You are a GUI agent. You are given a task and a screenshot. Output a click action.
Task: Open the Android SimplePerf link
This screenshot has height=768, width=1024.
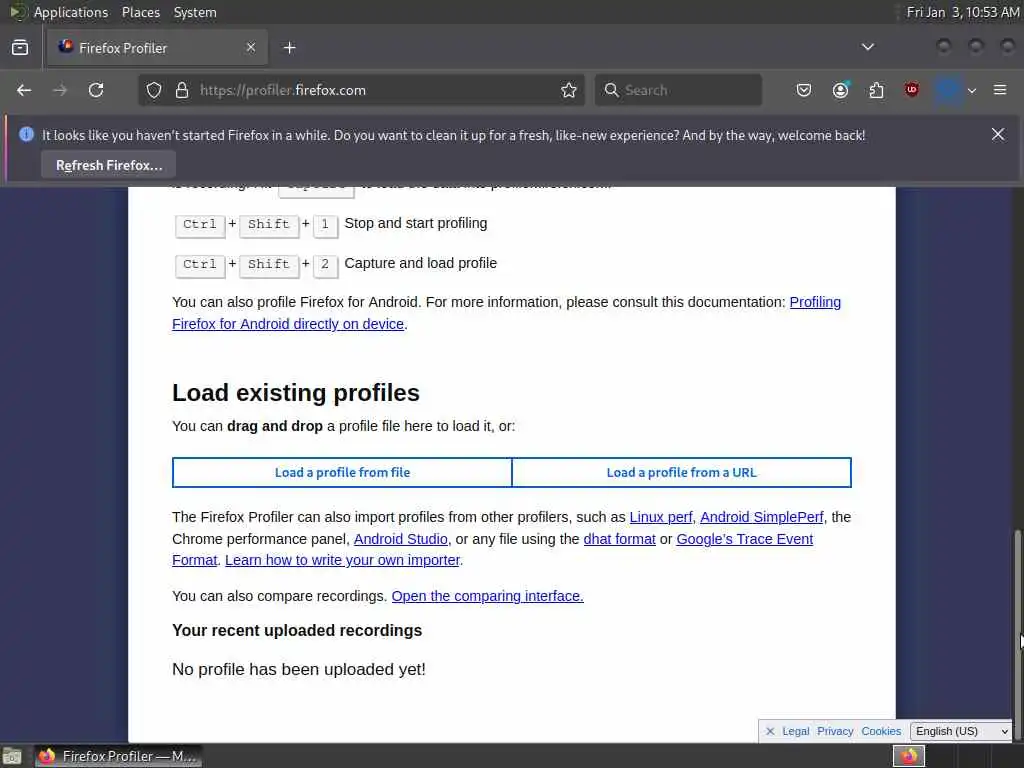point(761,517)
